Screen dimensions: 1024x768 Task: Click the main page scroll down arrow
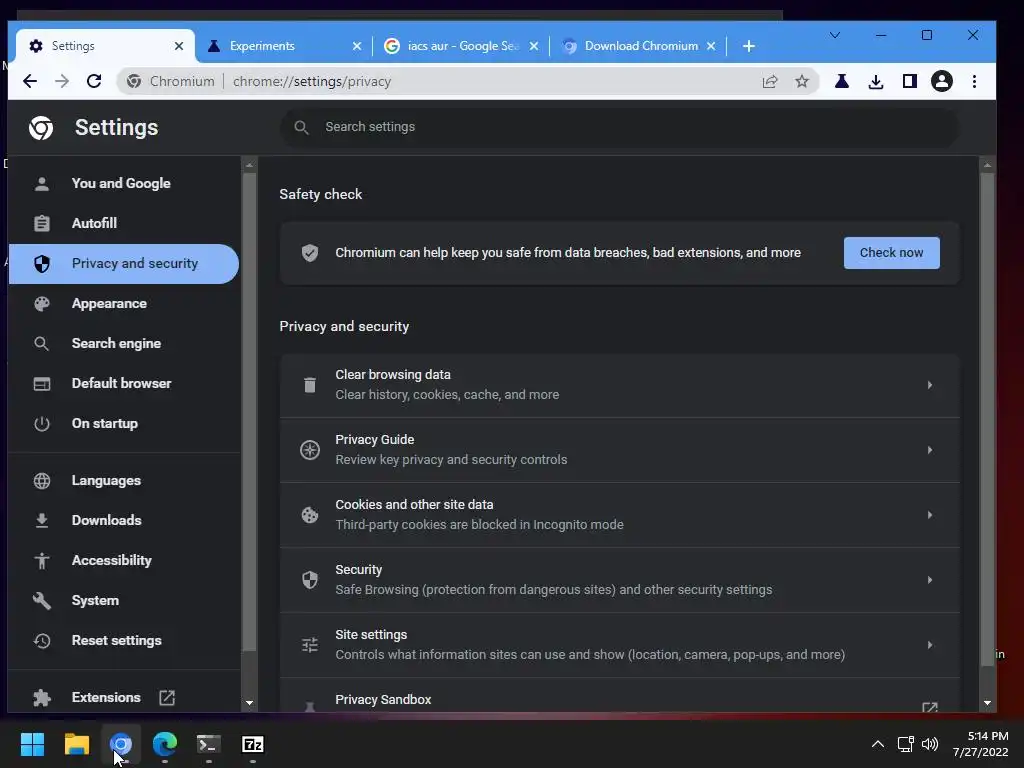point(987,703)
